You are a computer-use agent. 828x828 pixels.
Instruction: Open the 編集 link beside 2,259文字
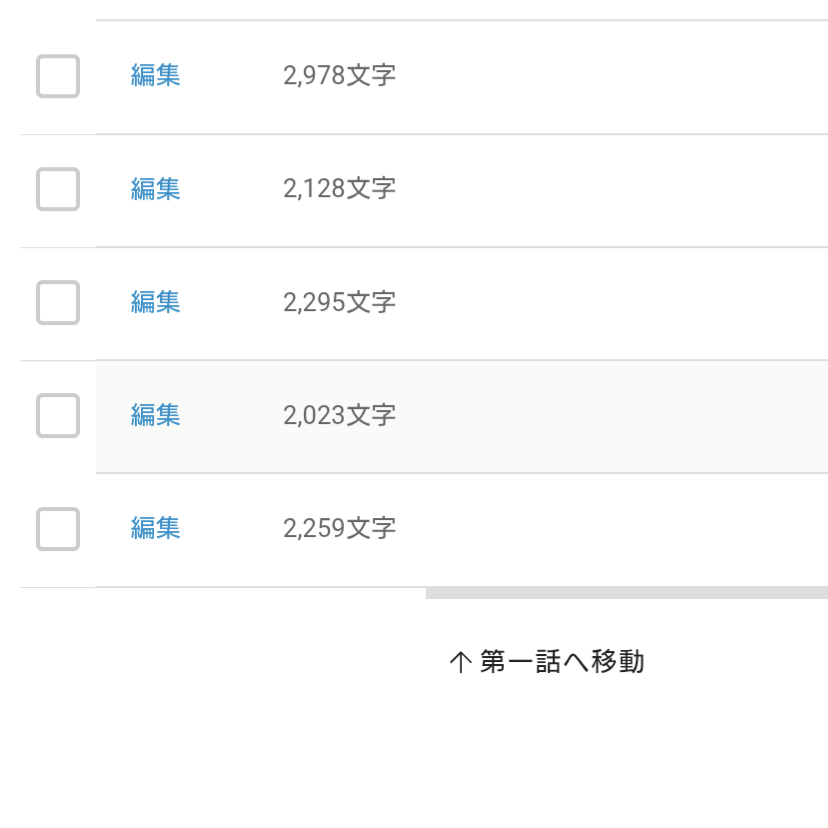(x=155, y=528)
